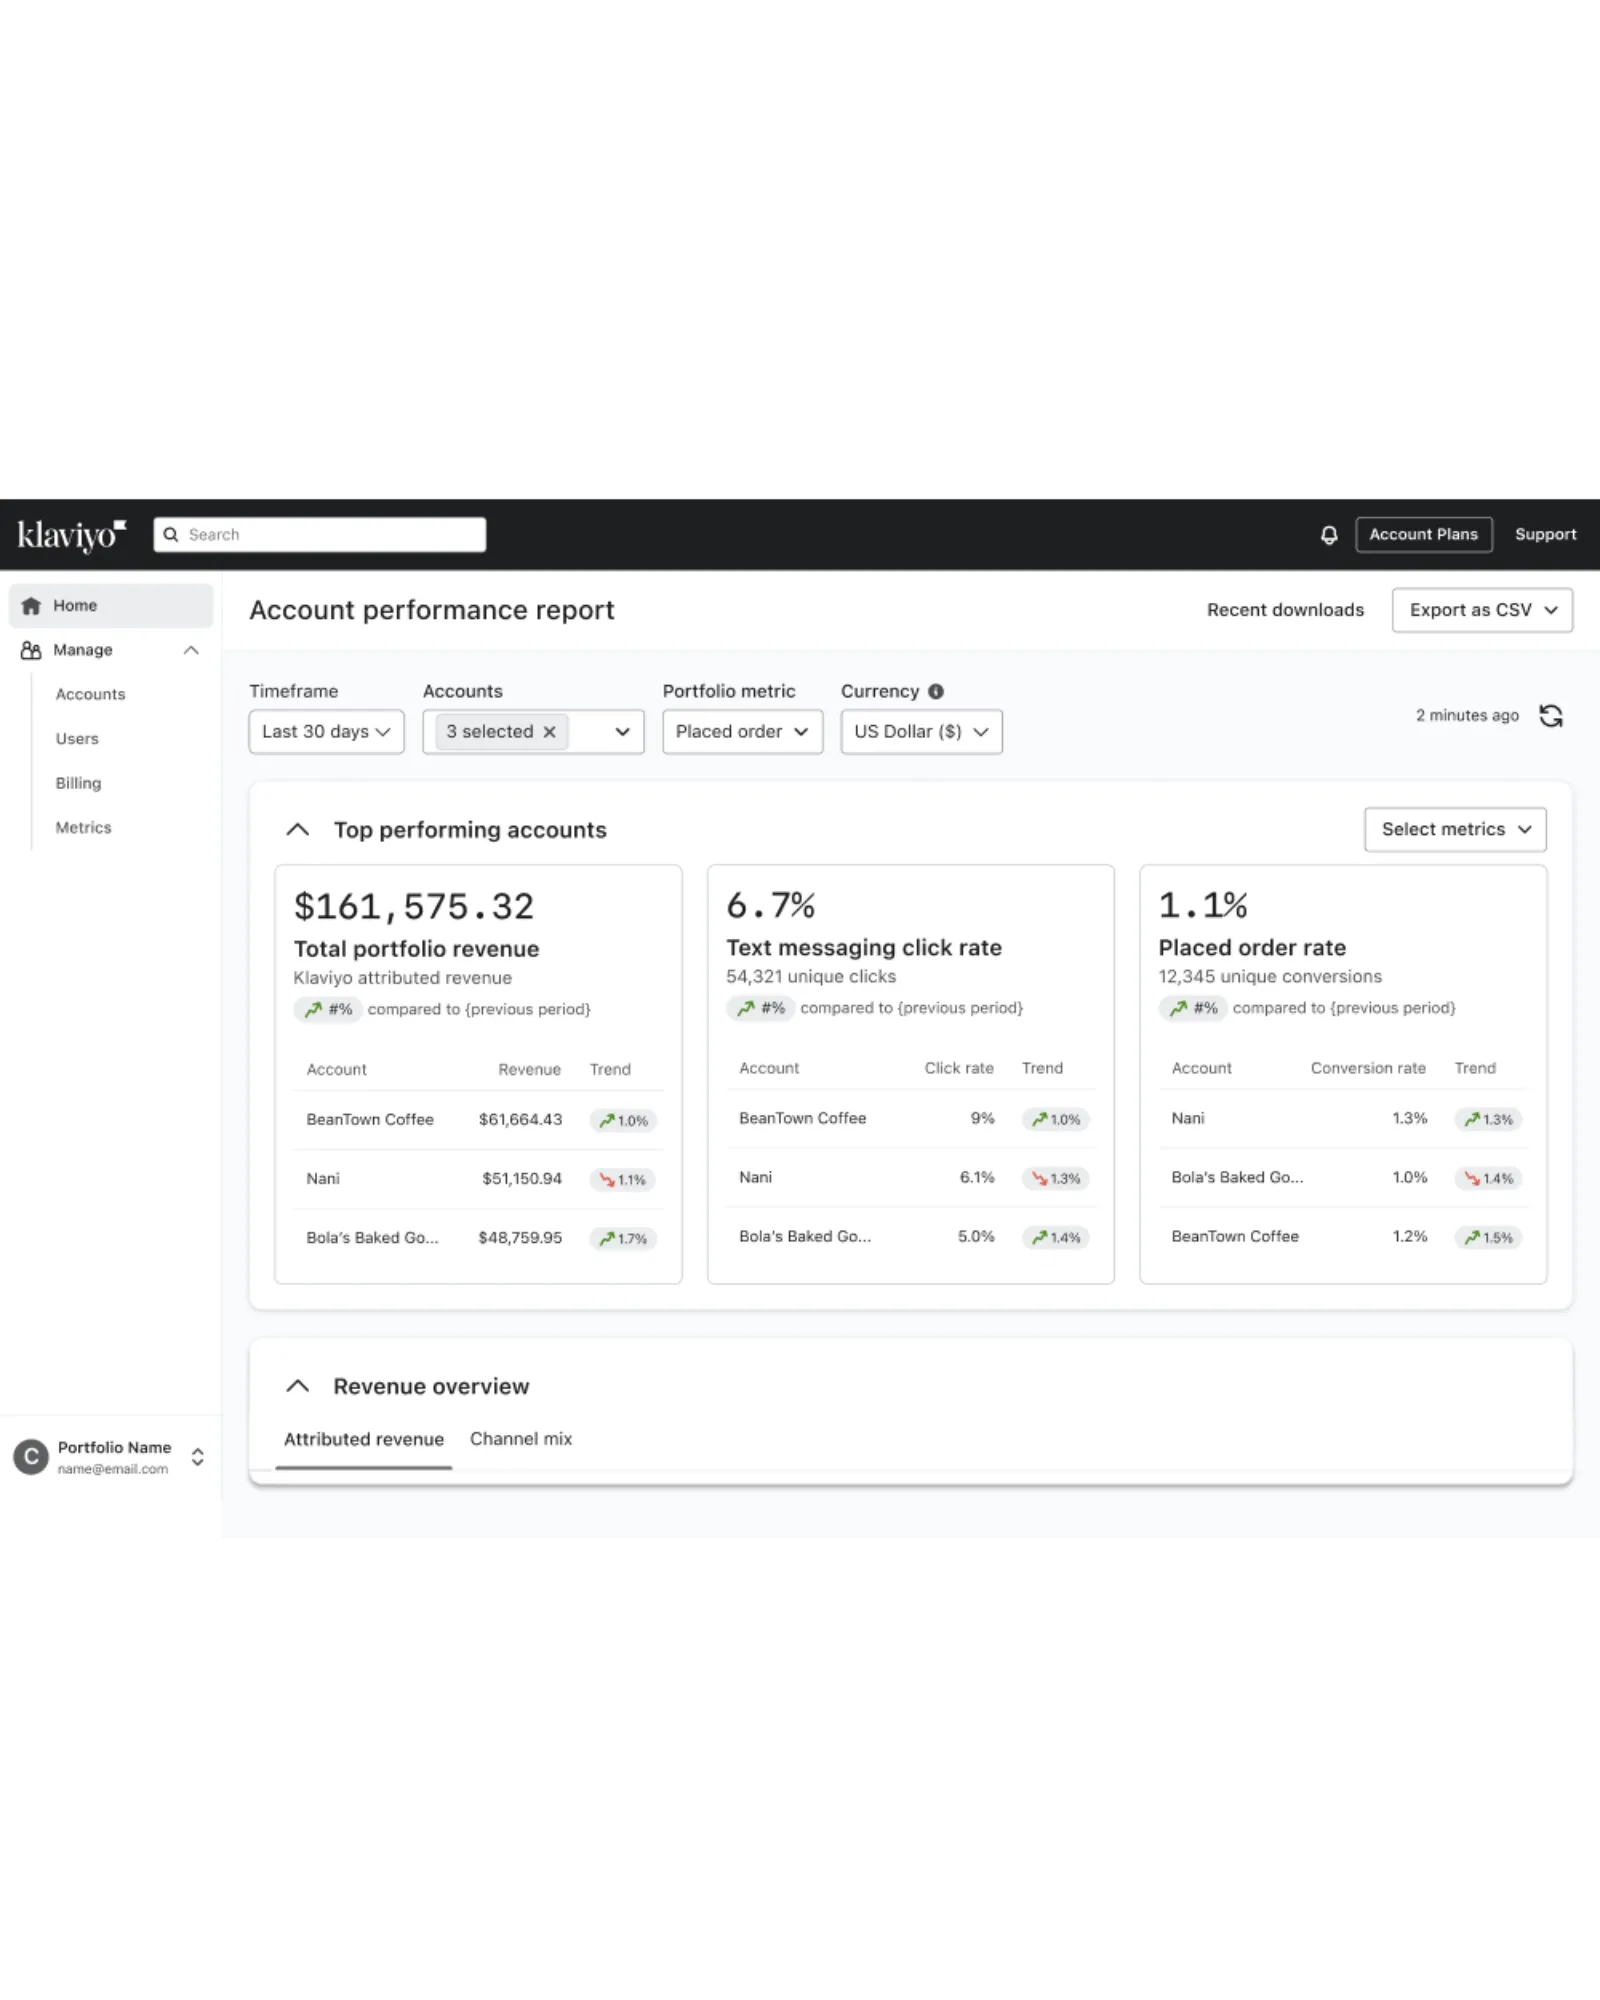Viewport: 1600px width, 2000px height.
Task: Click the $161,575.32 total revenue value
Action: [414, 907]
